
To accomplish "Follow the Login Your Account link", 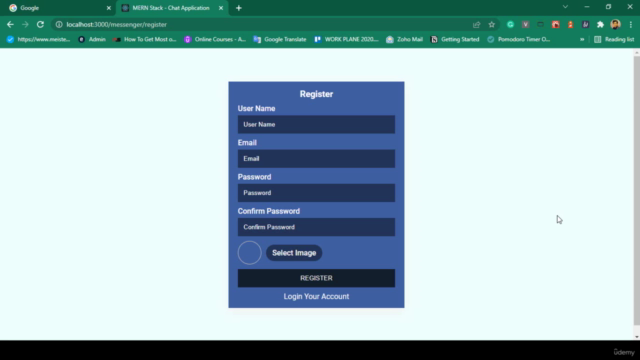I will coord(316,297).
